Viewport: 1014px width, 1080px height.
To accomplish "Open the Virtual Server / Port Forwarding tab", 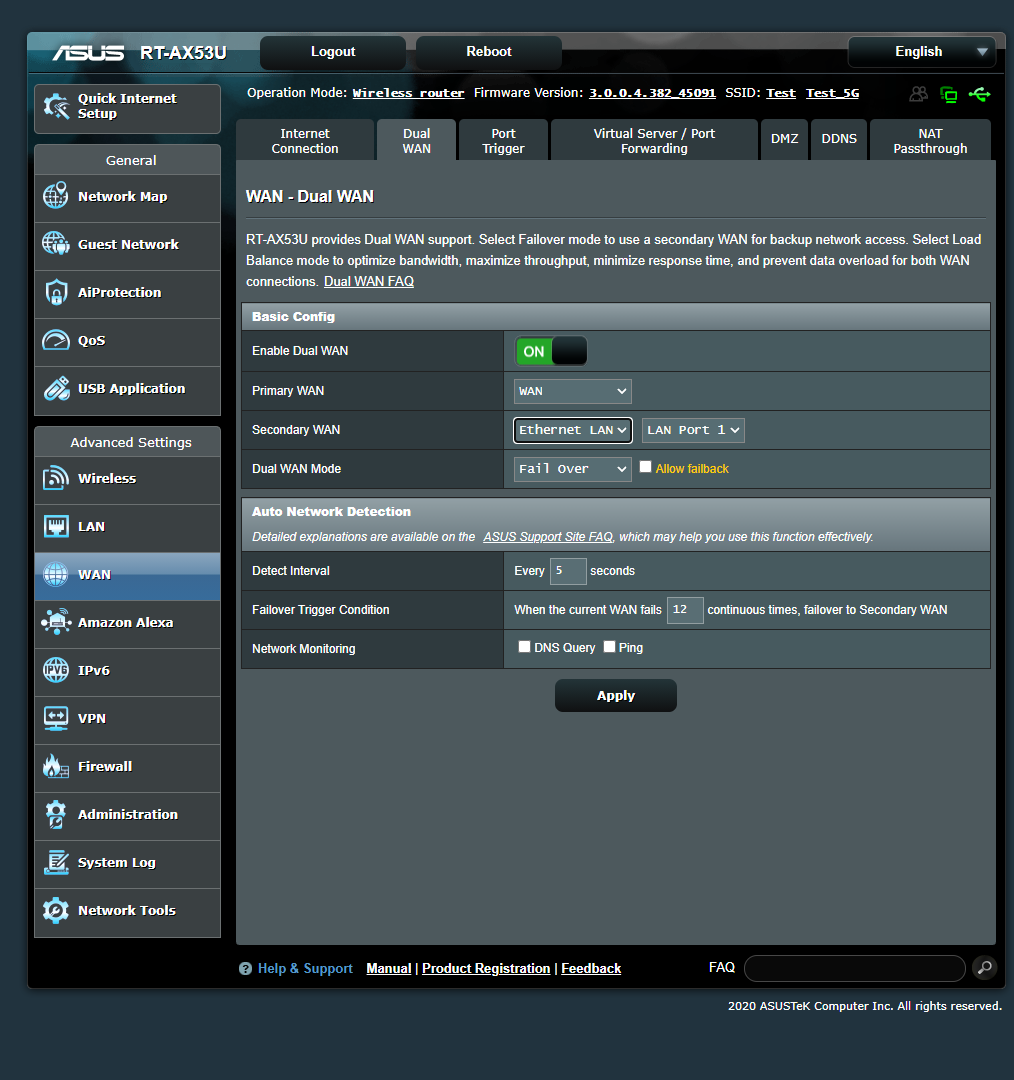I will coord(654,139).
